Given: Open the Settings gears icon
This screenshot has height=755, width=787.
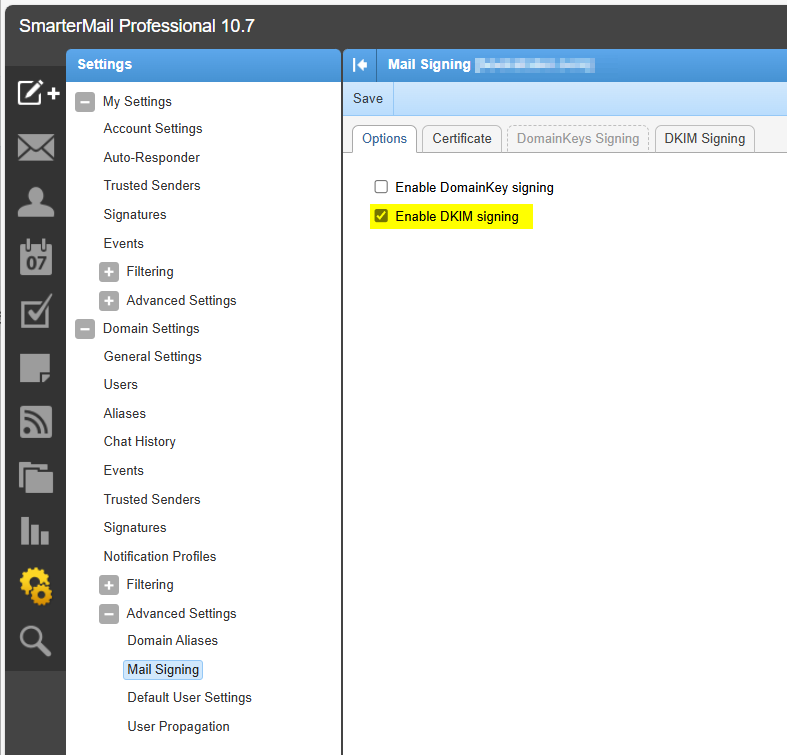Looking at the screenshot, I should [36, 586].
